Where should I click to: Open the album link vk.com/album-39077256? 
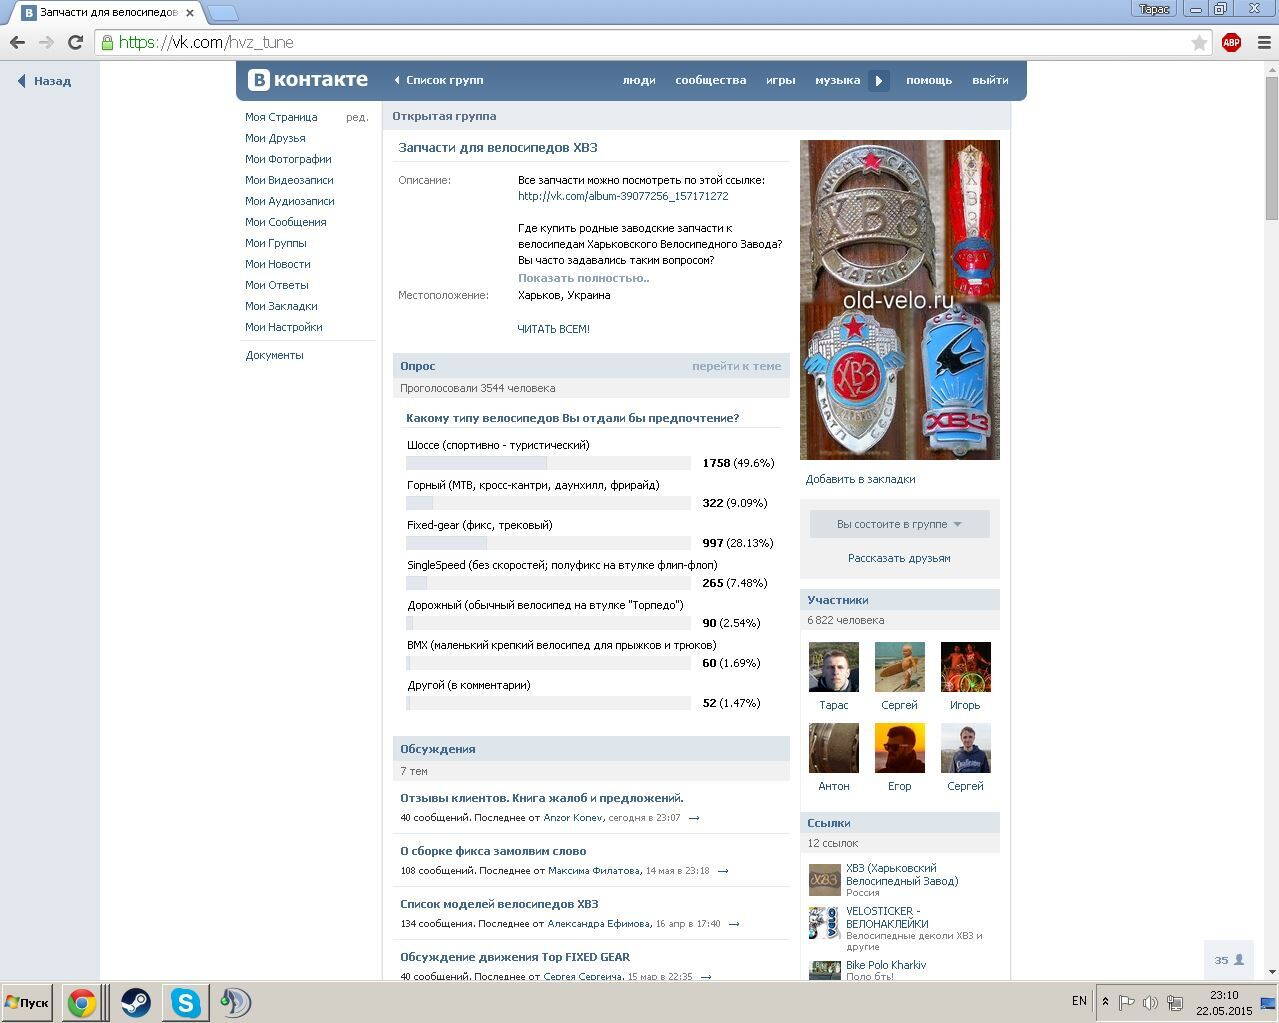(622, 196)
